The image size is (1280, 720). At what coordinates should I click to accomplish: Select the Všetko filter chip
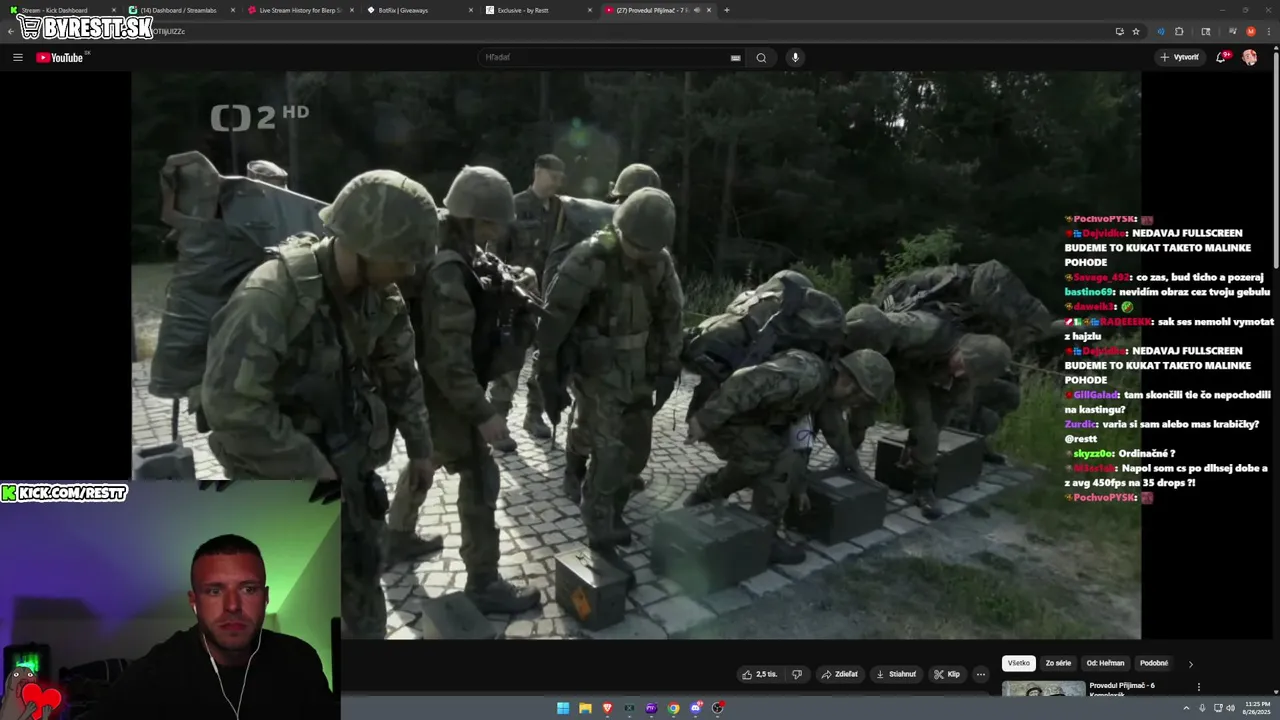[1018, 663]
